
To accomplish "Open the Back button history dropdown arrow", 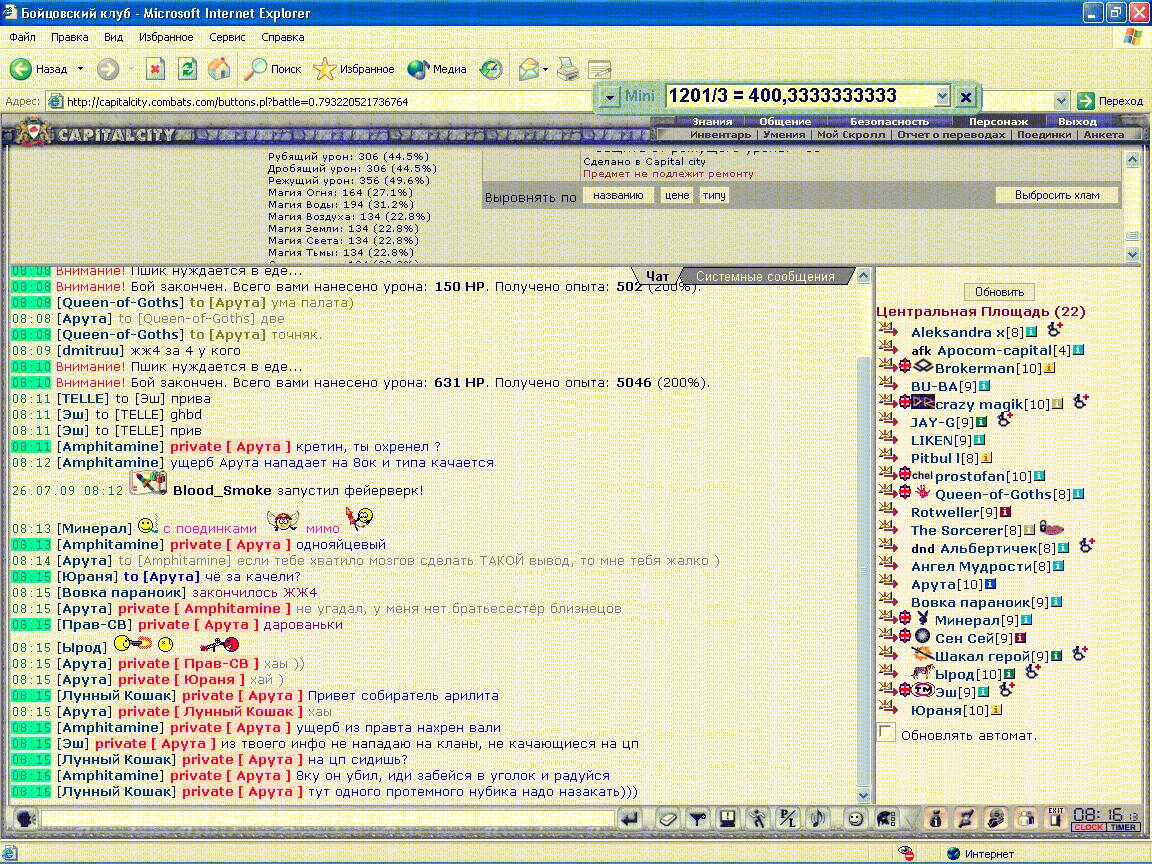I will [x=81, y=69].
